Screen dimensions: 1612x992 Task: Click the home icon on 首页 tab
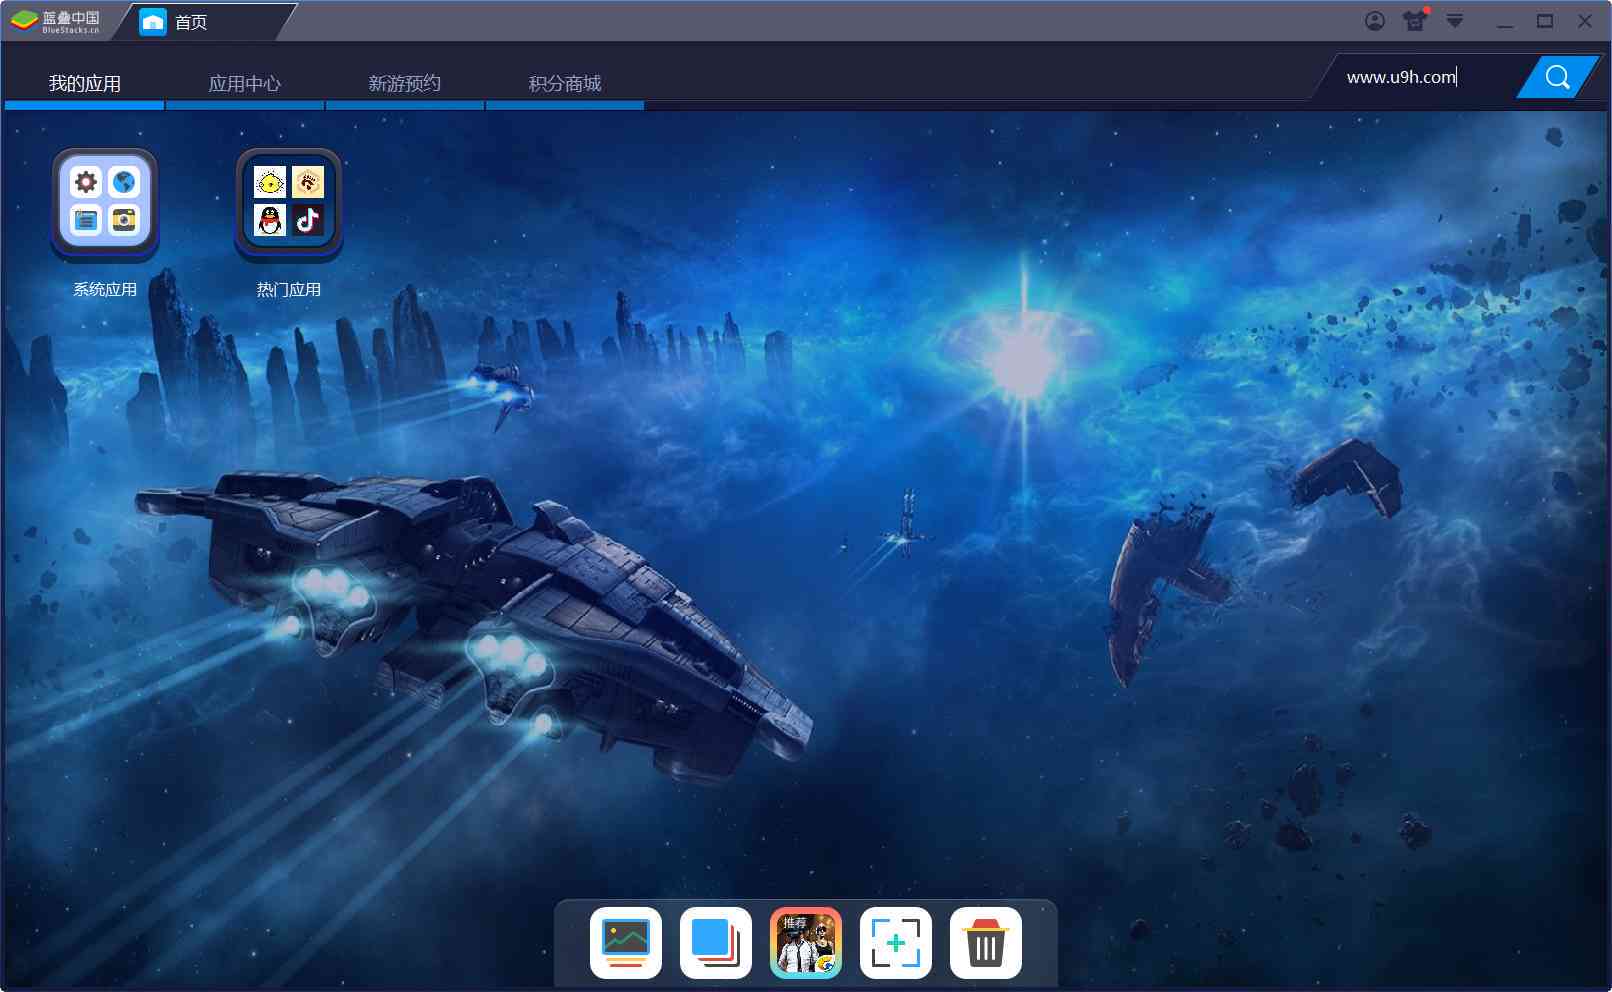pos(153,22)
